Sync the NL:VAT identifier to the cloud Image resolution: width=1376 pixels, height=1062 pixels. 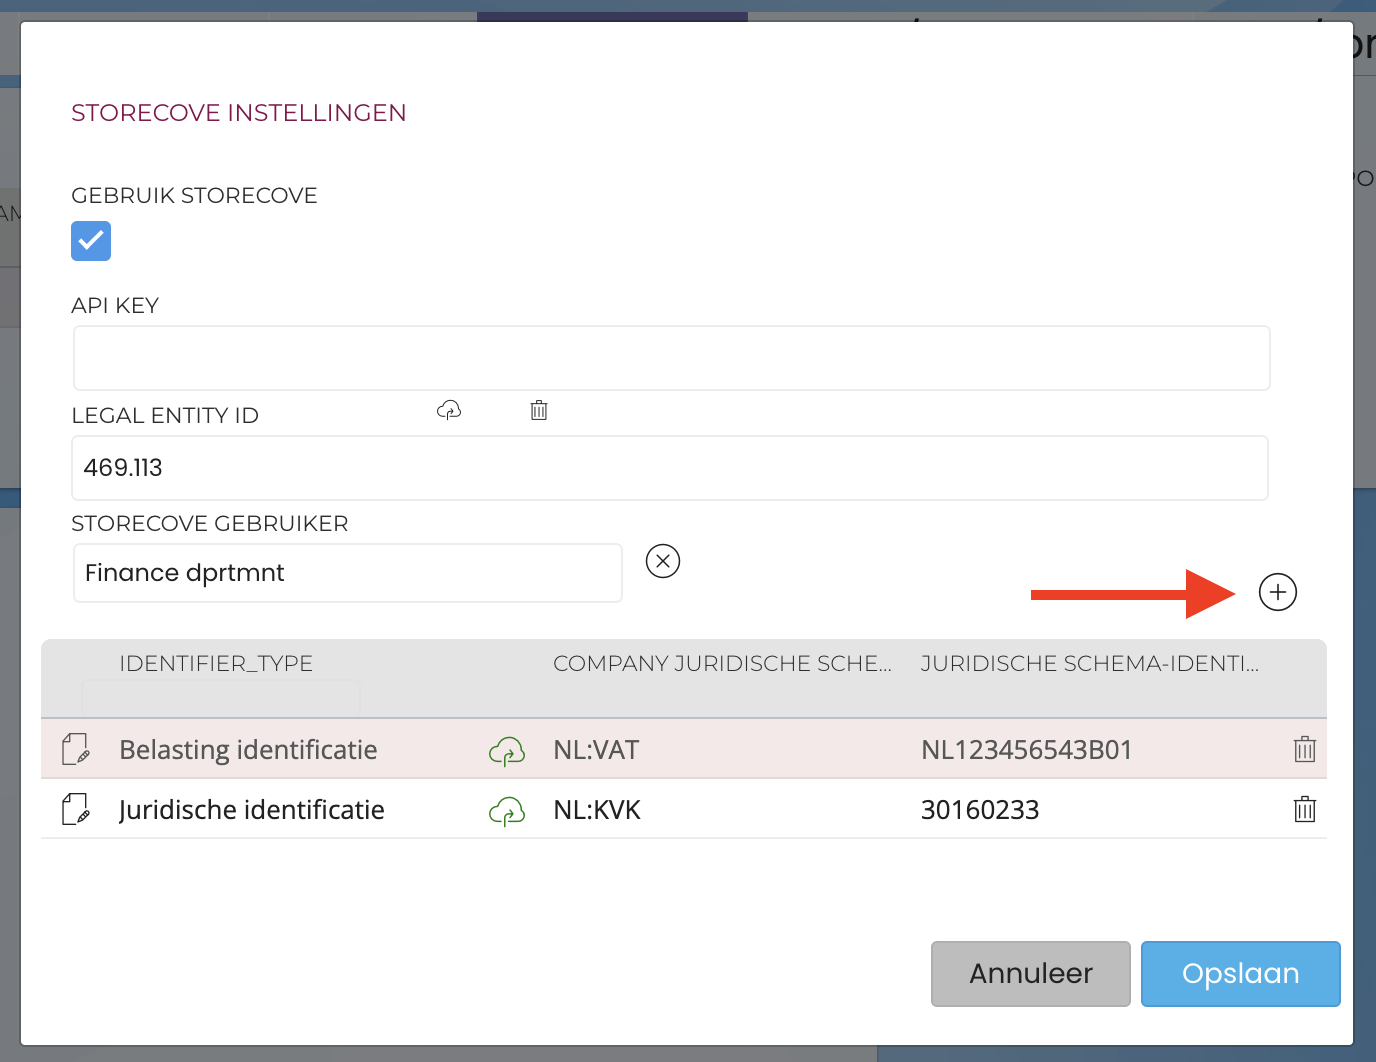click(x=507, y=750)
